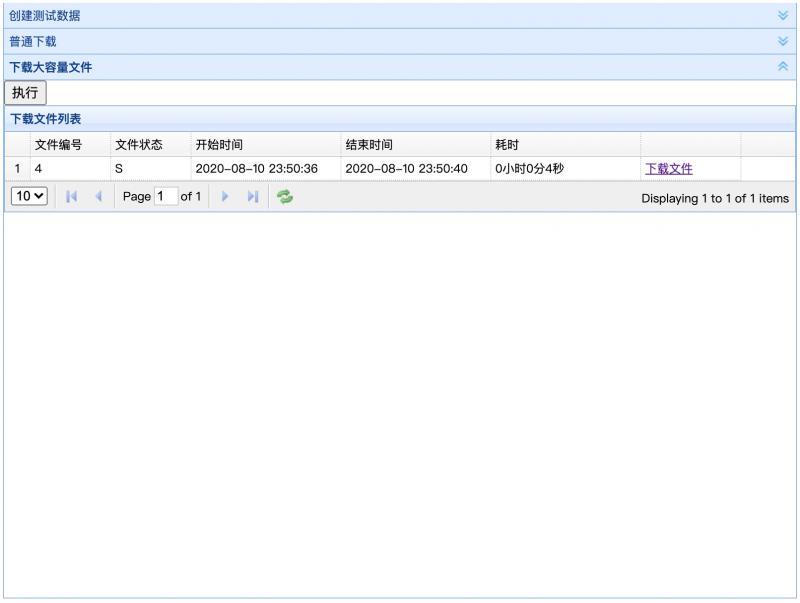
Task: Open the 下载文件 link
Action: click(x=668, y=169)
